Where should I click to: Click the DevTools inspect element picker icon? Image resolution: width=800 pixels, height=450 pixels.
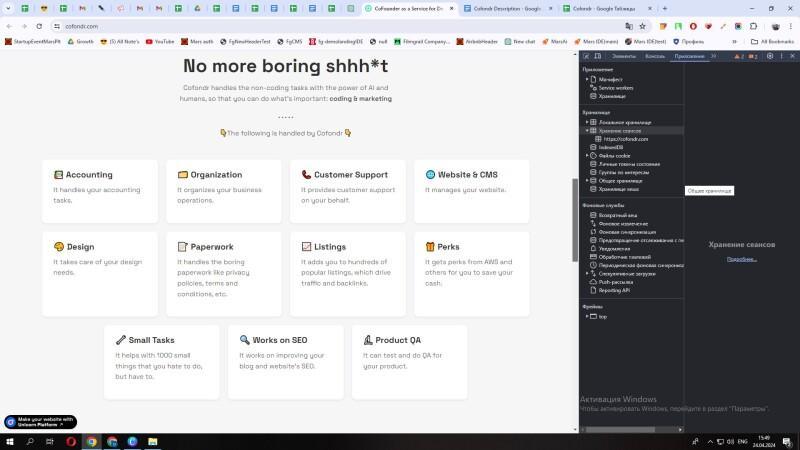coord(586,56)
